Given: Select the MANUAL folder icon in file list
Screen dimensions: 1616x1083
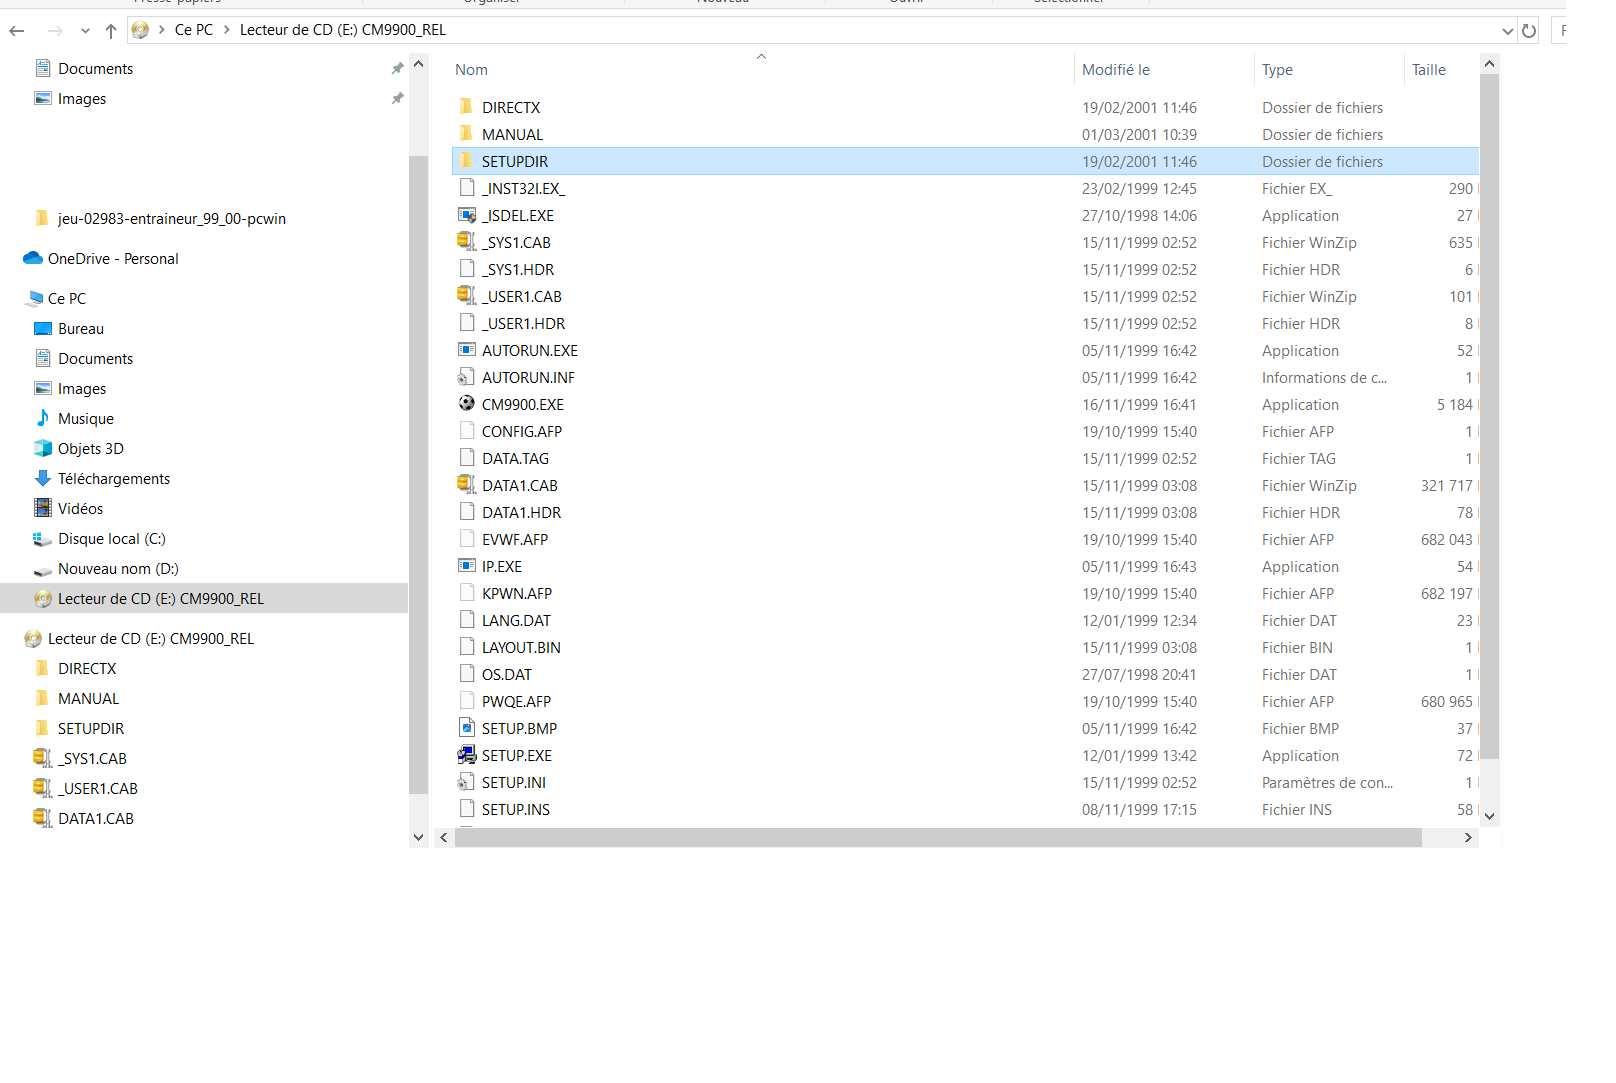Looking at the screenshot, I should tap(466, 134).
